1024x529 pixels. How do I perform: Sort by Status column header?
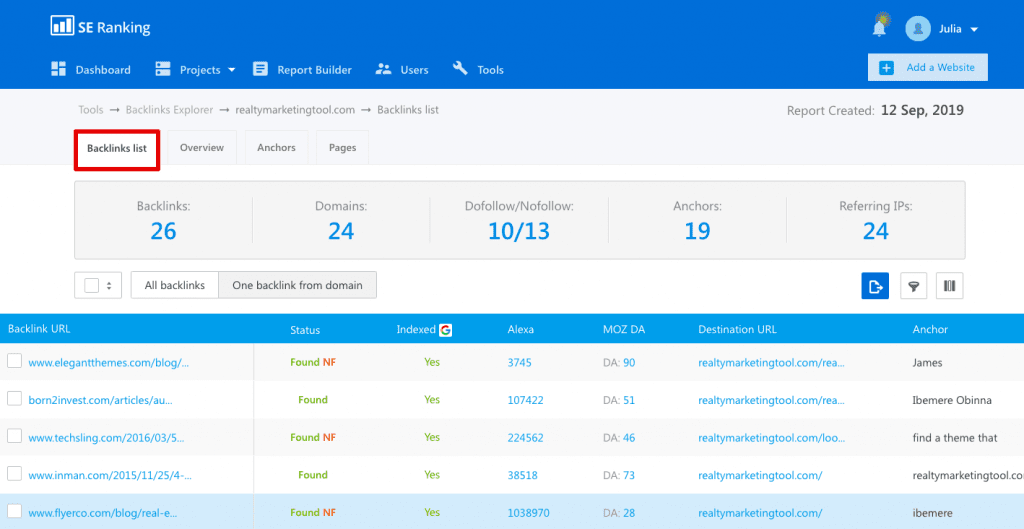(305, 330)
